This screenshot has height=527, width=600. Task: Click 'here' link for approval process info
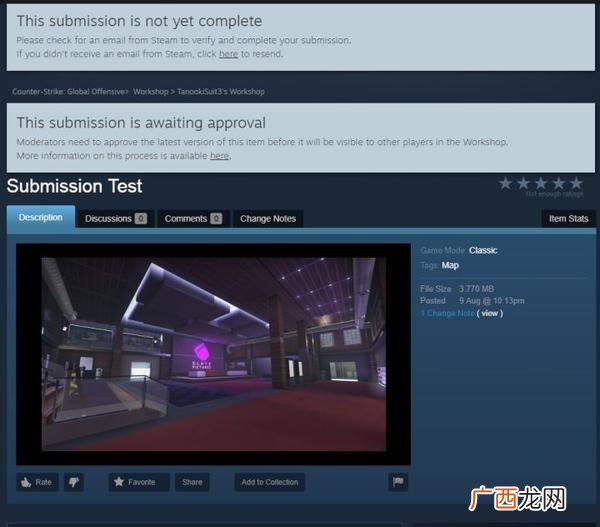pyautogui.click(x=220, y=156)
